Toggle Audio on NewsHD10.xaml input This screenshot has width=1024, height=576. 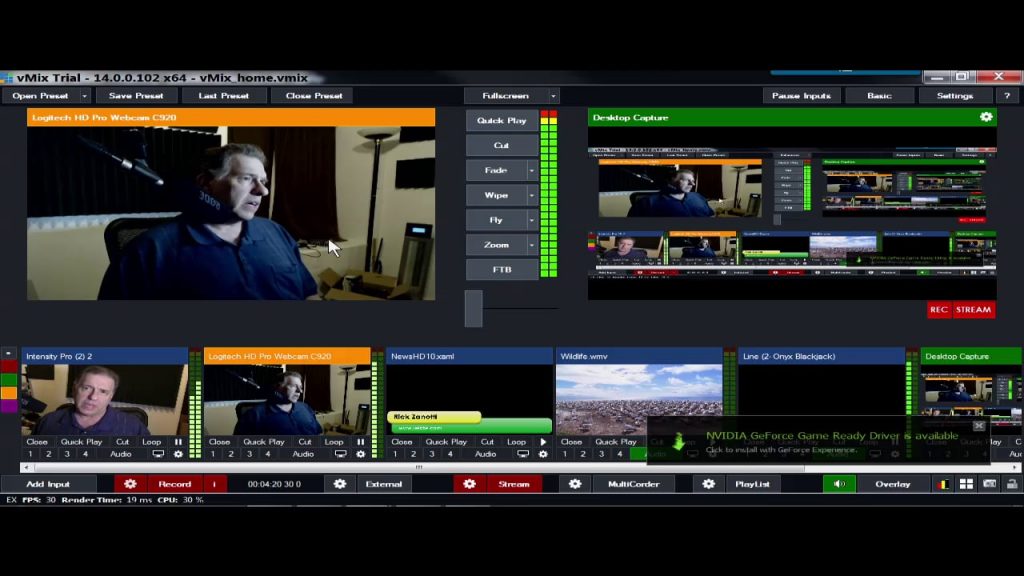click(485, 454)
